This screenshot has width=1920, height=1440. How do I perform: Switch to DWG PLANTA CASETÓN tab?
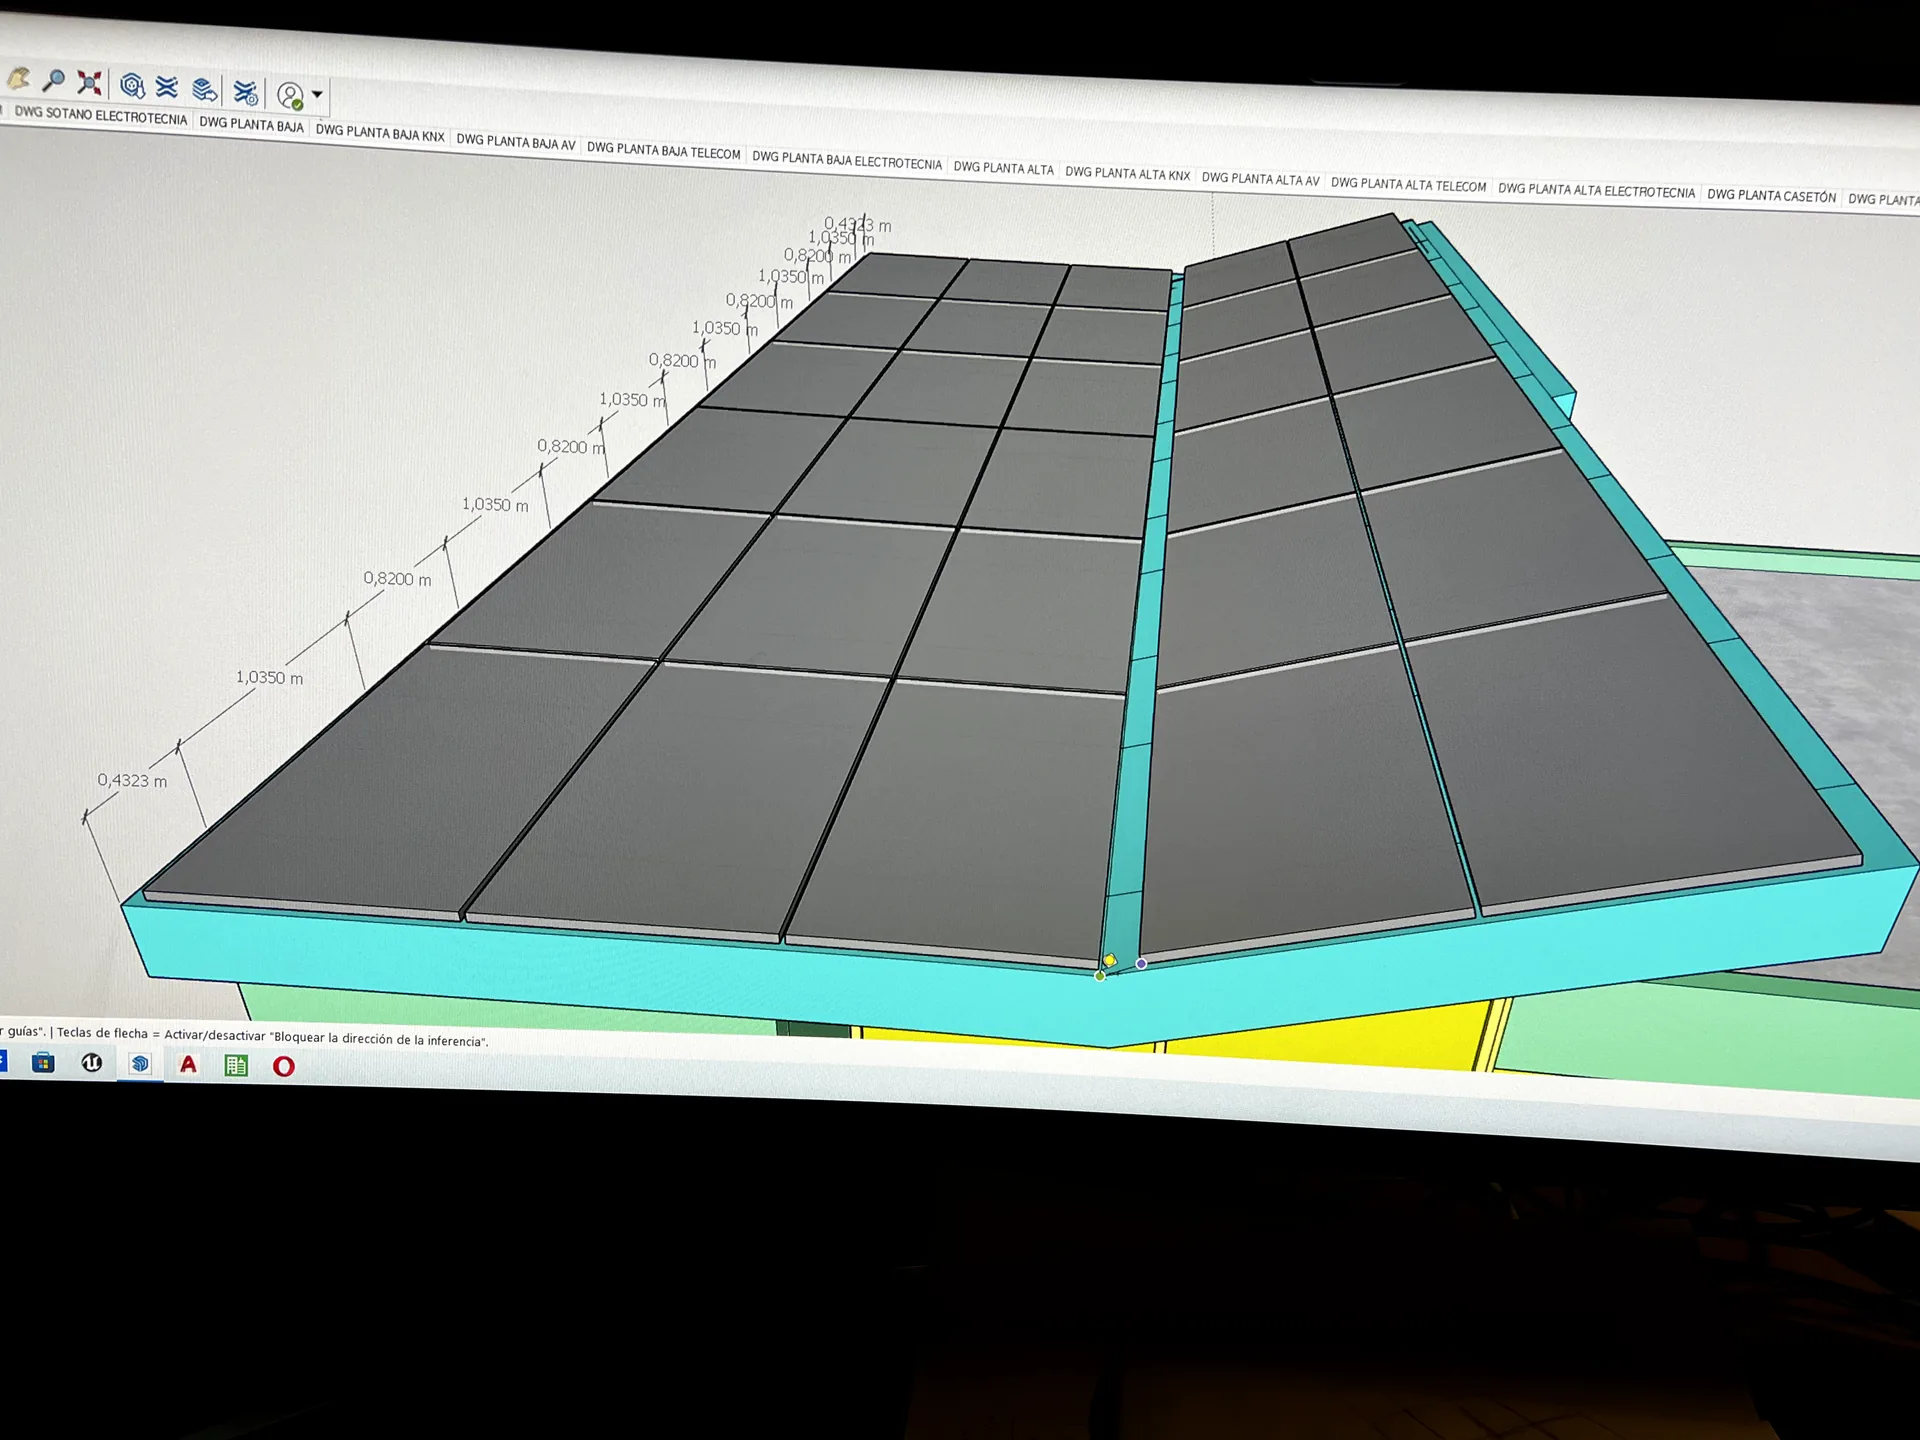point(1771,196)
